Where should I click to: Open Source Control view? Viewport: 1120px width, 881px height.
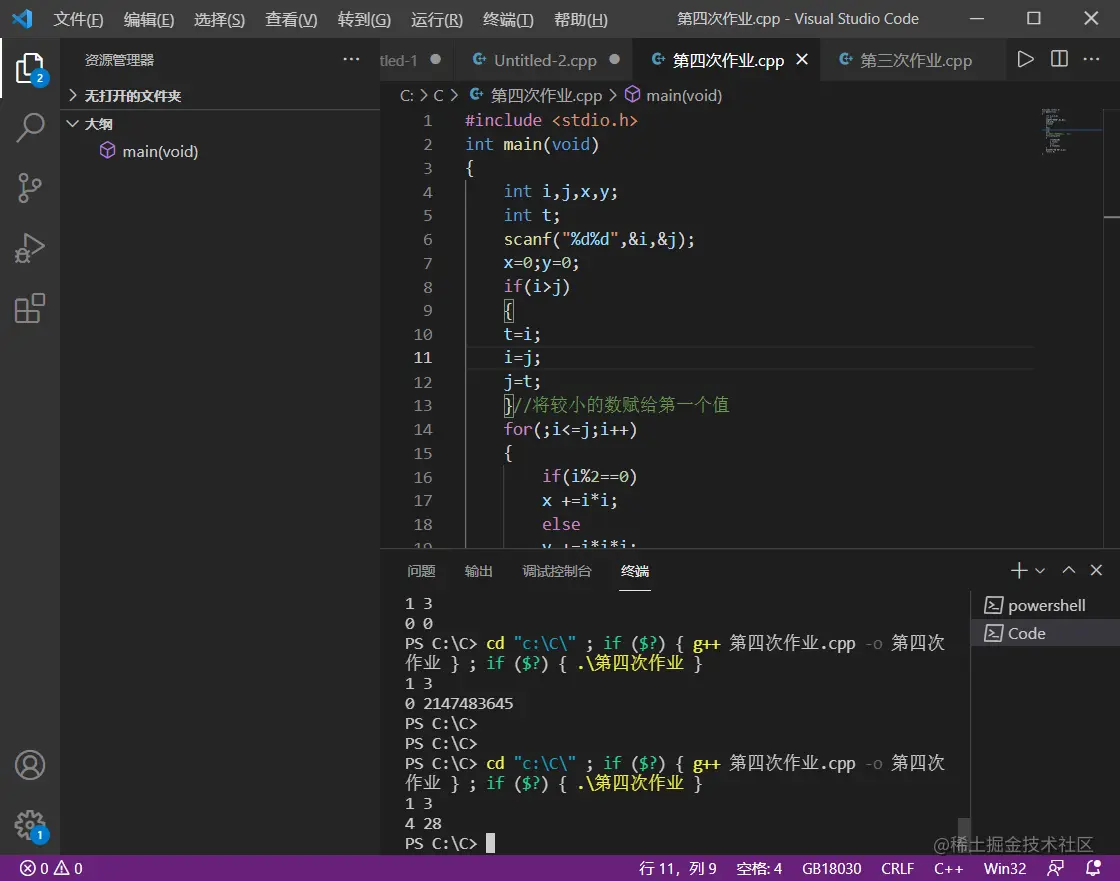(x=30, y=188)
